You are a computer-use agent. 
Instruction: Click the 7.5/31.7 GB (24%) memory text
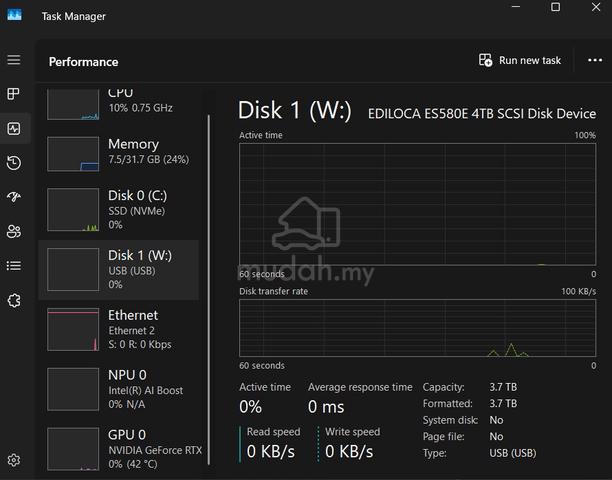click(148, 159)
